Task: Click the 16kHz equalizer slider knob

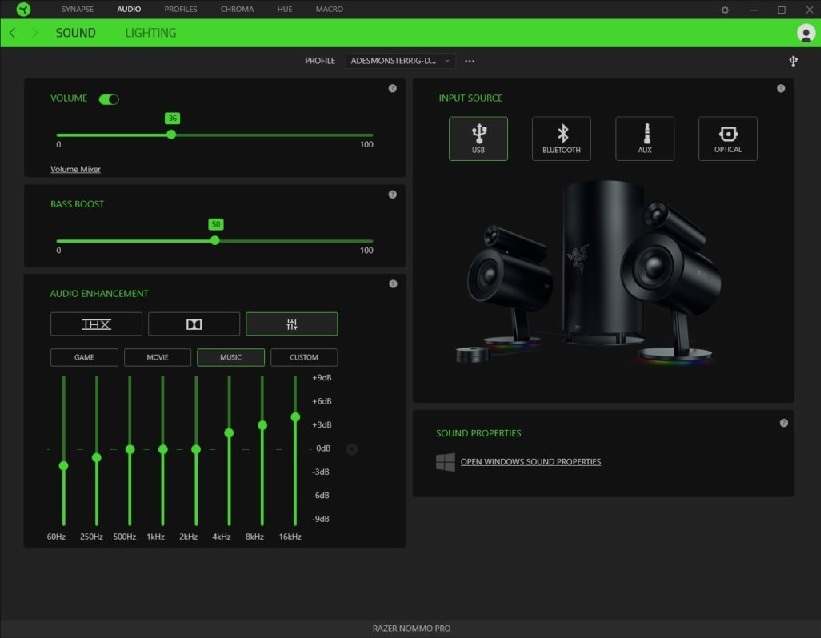Action: (x=295, y=417)
